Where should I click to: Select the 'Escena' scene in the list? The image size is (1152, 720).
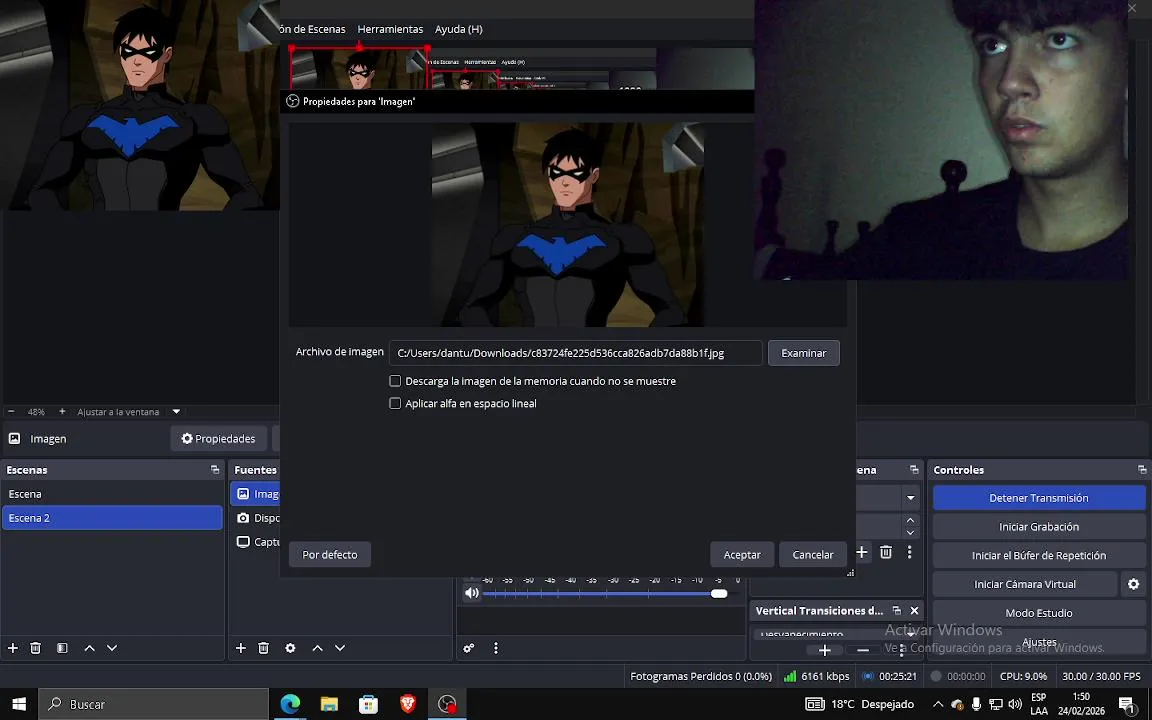click(x=112, y=494)
